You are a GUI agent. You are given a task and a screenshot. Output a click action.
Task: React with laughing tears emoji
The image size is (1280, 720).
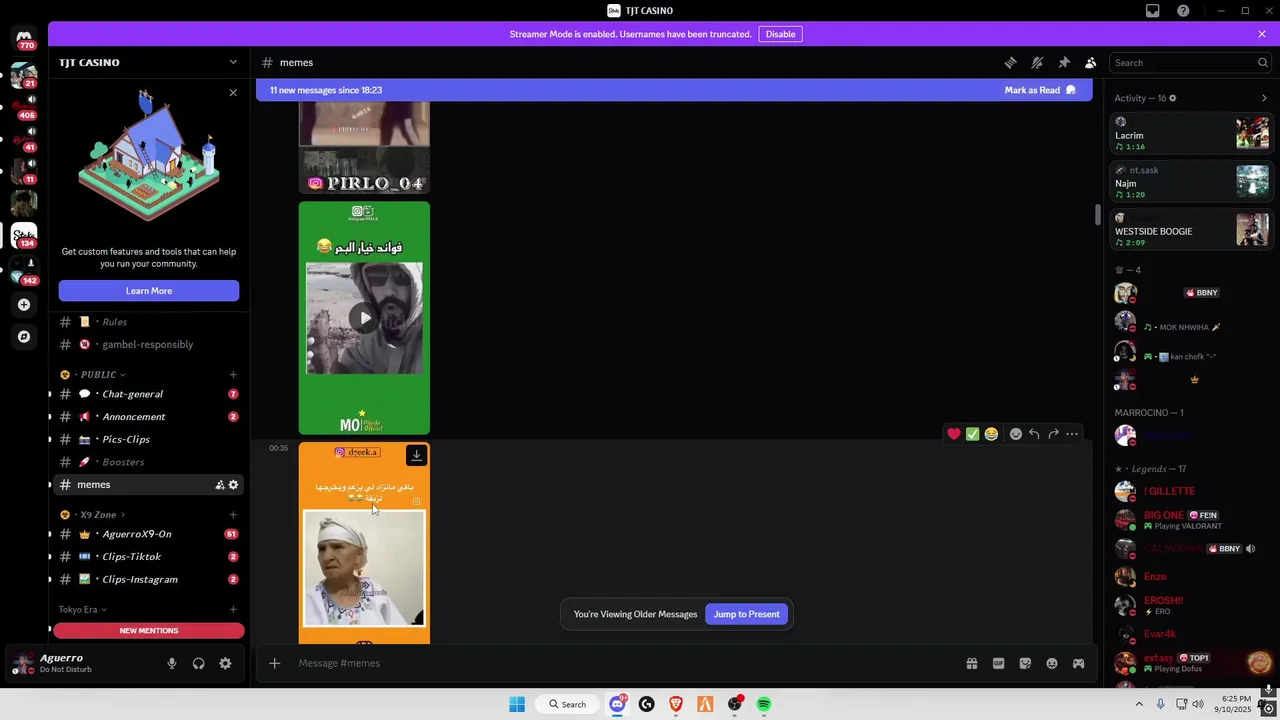coord(991,434)
